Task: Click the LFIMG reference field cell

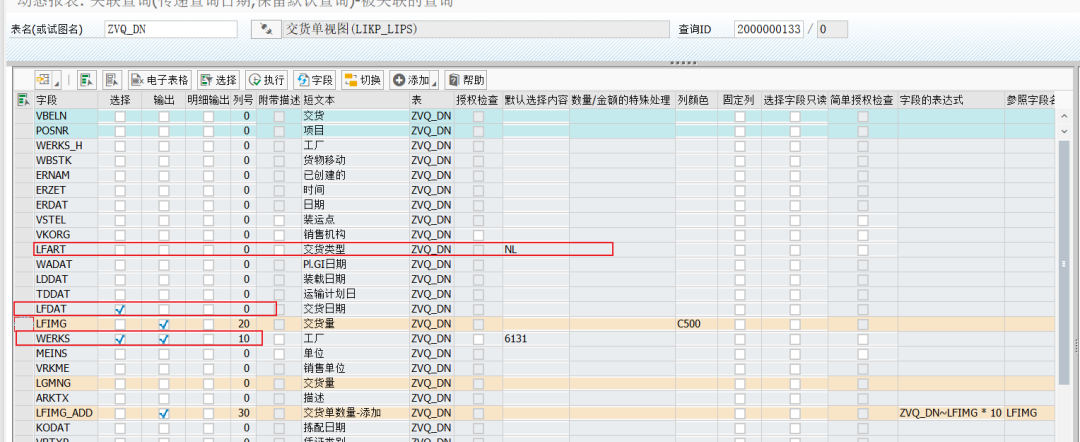Action: click(1029, 413)
